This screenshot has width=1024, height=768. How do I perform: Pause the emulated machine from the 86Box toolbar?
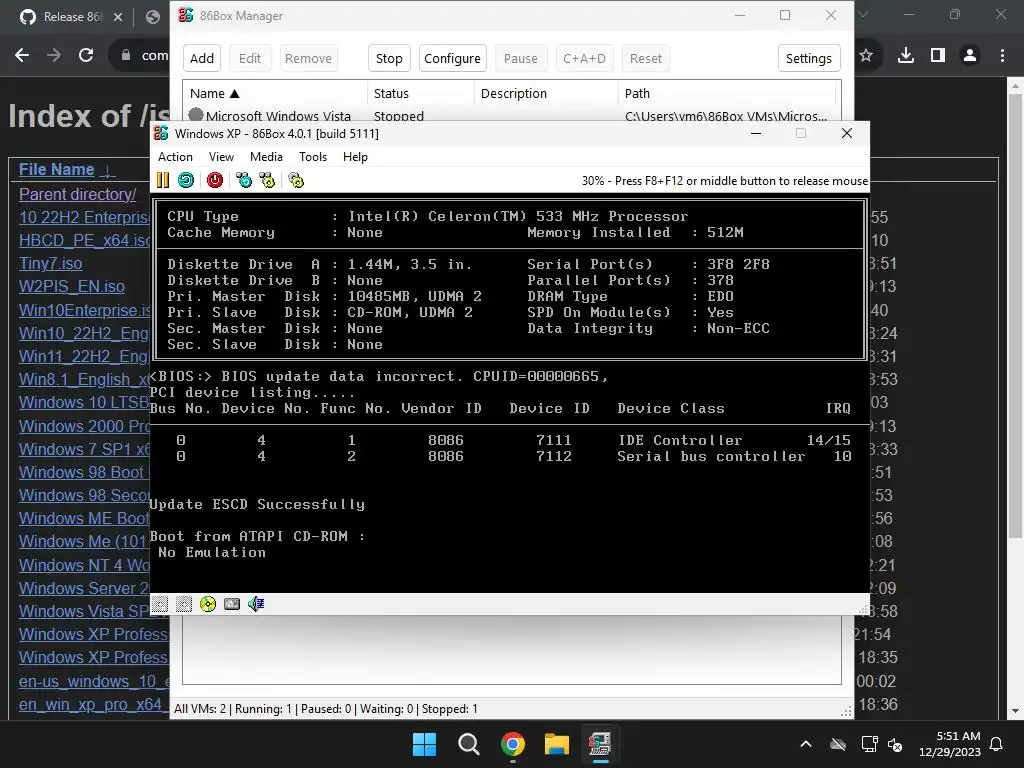(x=163, y=180)
